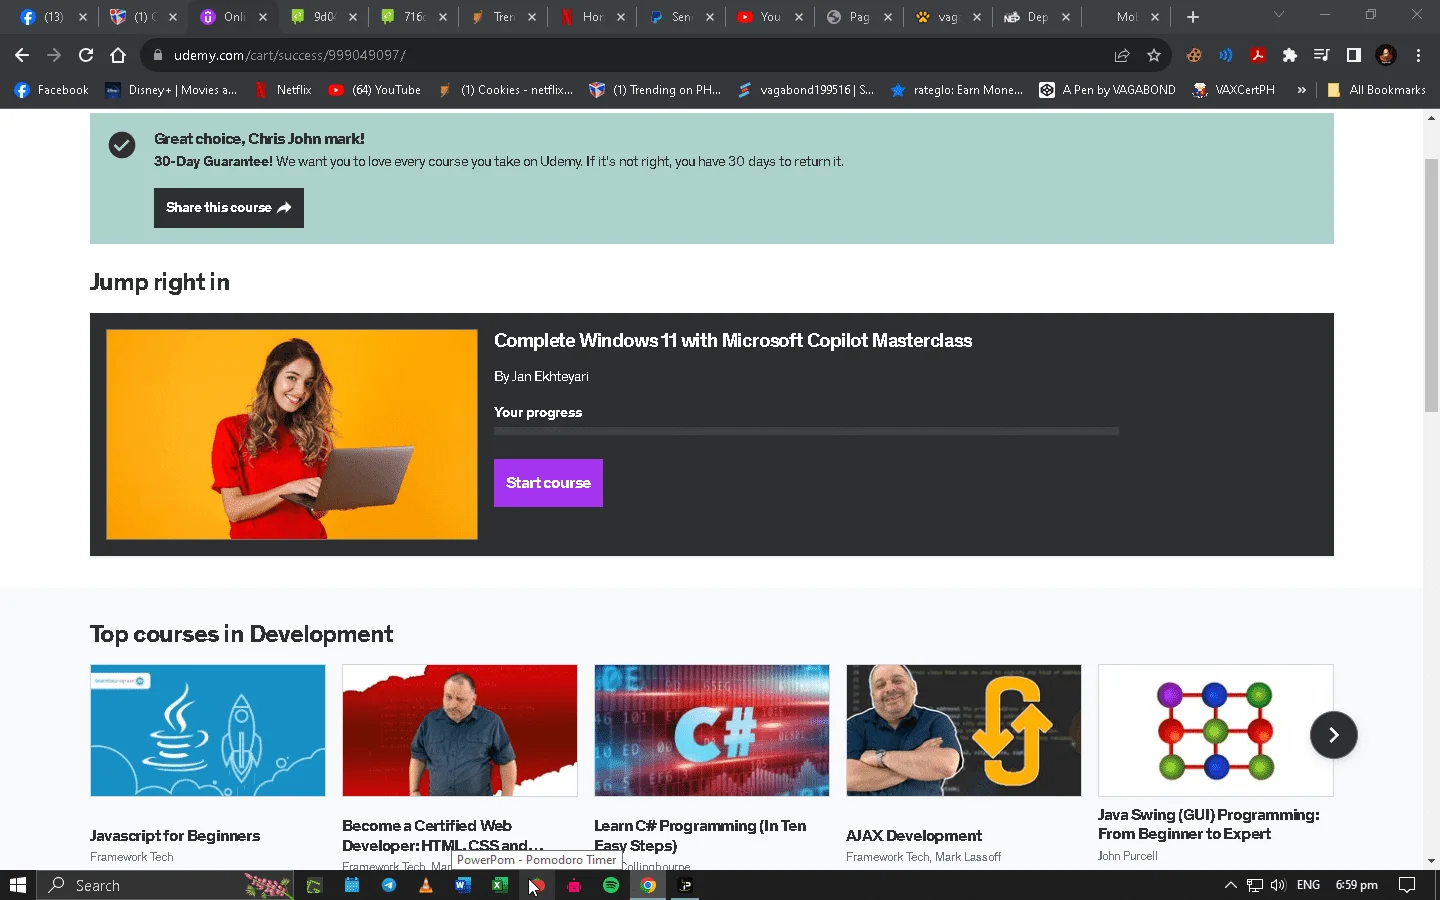Click the Start course button
1440x900 pixels.
(548, 483)
